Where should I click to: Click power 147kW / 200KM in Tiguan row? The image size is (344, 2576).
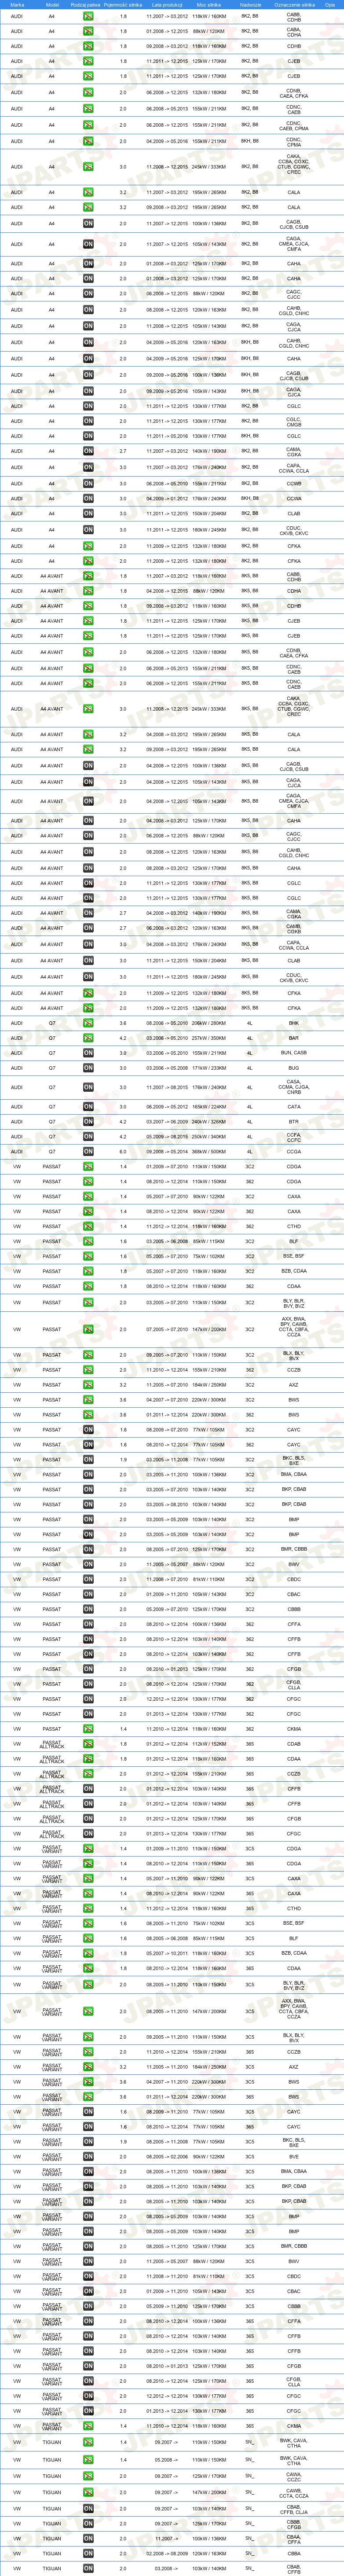coord(209,2492)
